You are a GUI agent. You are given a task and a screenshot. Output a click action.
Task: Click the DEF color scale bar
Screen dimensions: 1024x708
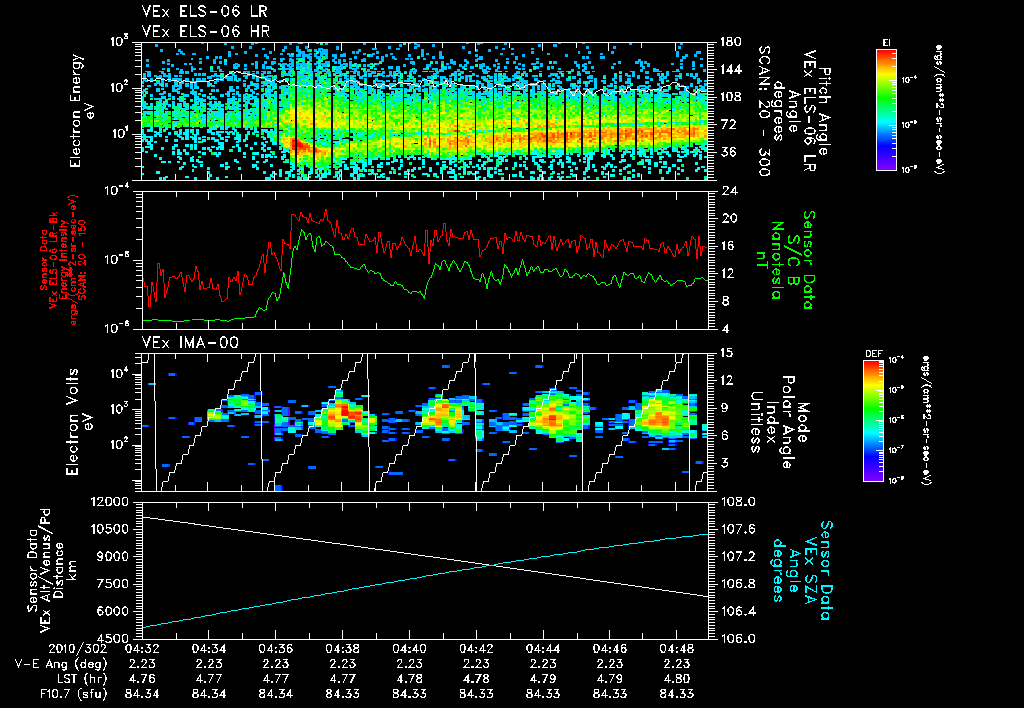876,420
